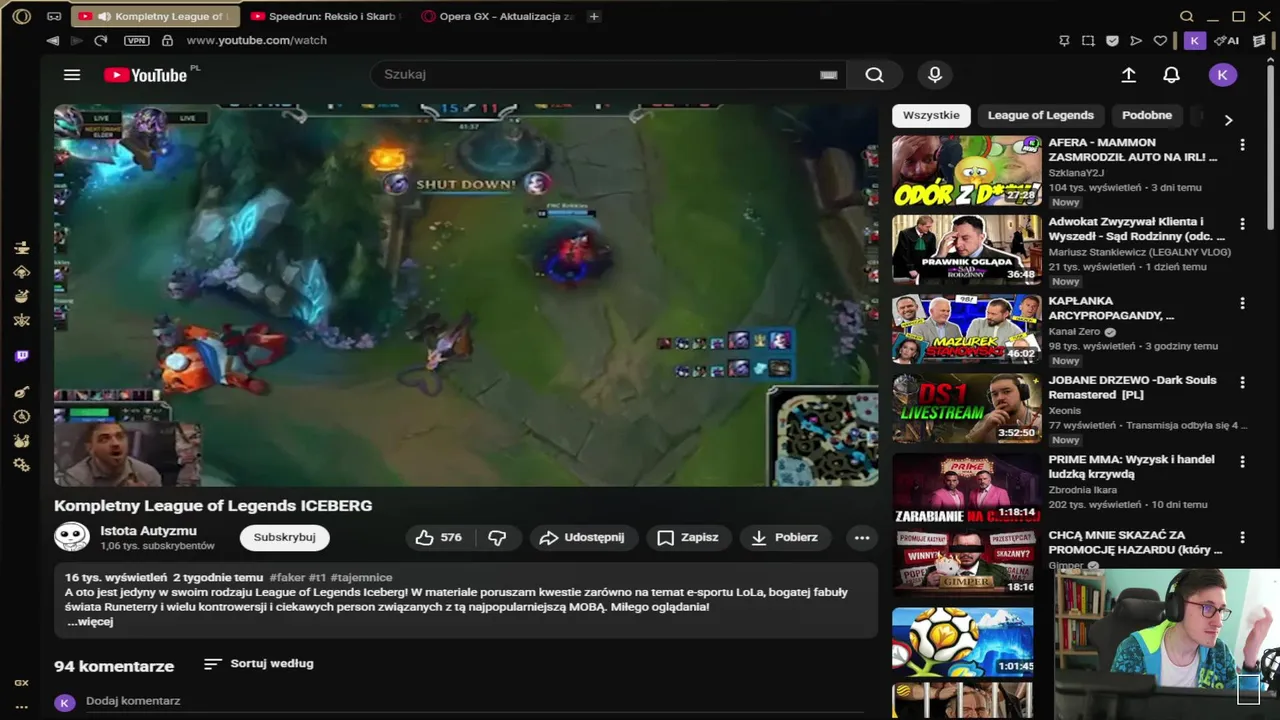Viewport: 1280px width, 720px height.
Task: Dislike the video with thumbs down
Action: (x=497, y=537)
